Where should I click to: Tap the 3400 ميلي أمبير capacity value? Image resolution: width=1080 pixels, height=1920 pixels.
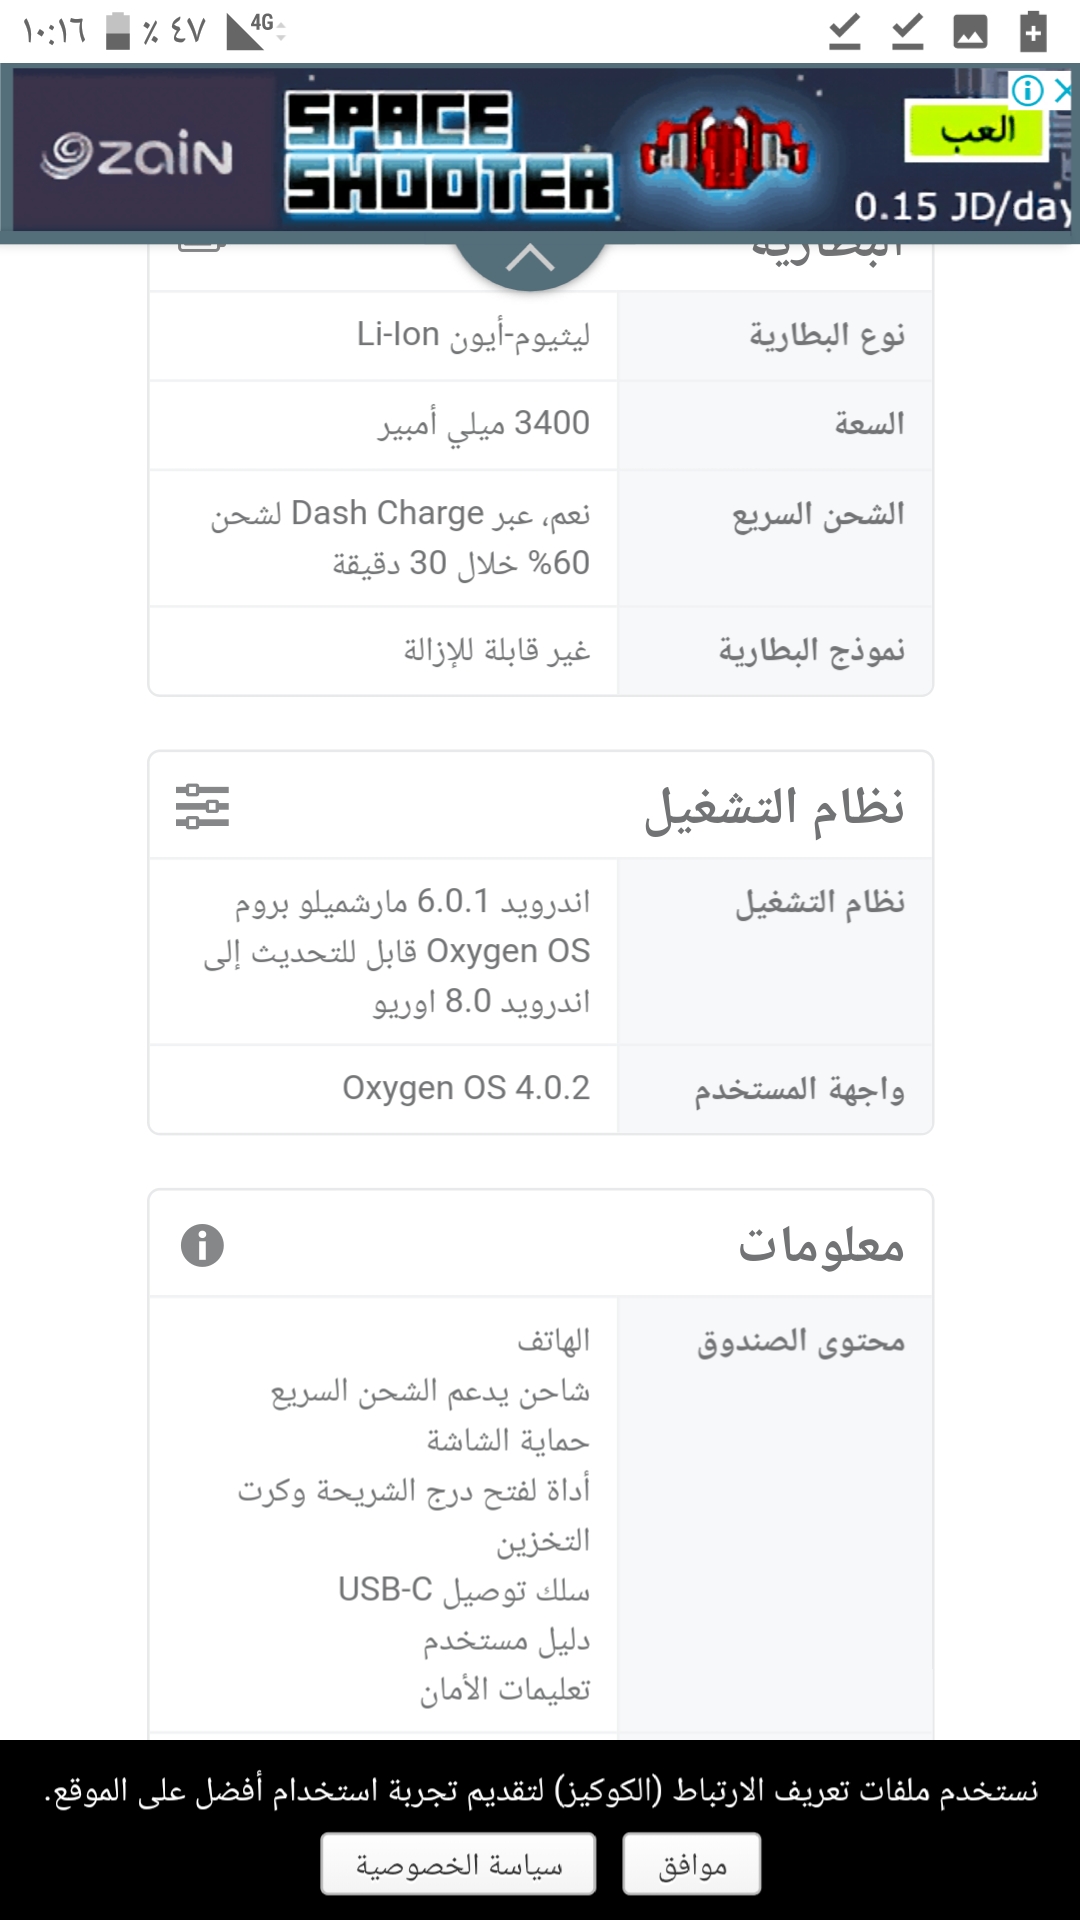click(484, 424)
